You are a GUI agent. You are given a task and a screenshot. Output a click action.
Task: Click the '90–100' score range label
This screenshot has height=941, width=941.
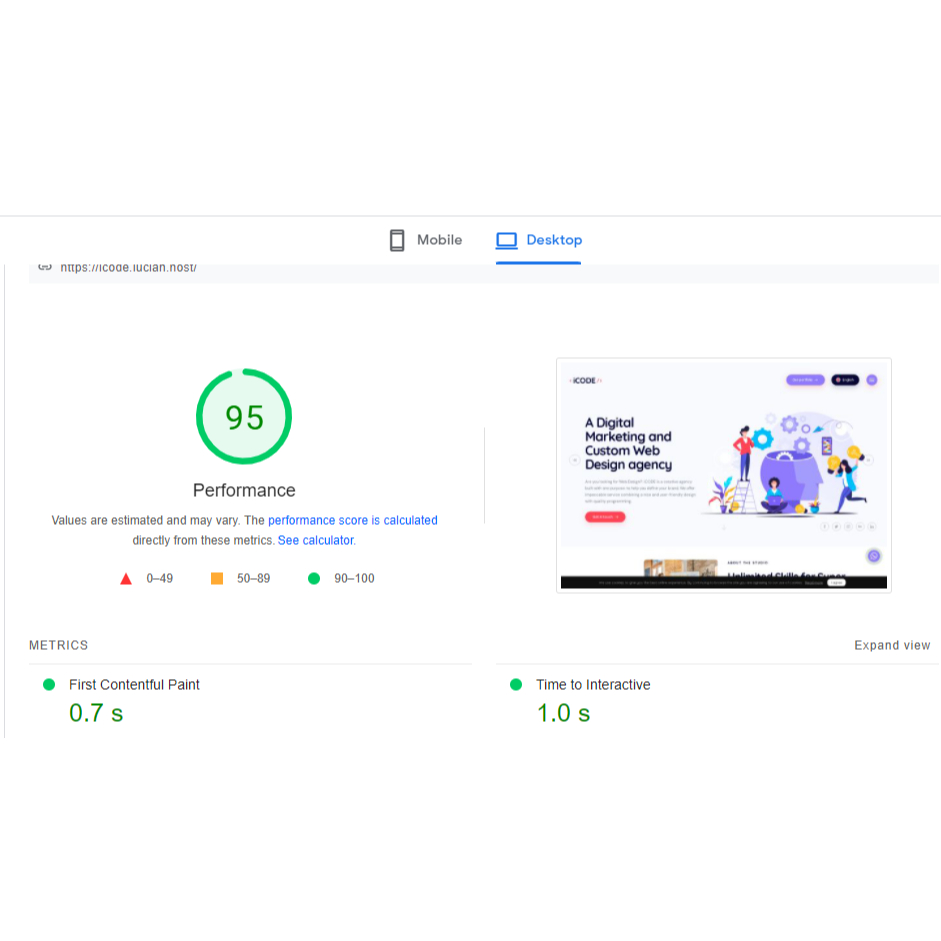354,579
